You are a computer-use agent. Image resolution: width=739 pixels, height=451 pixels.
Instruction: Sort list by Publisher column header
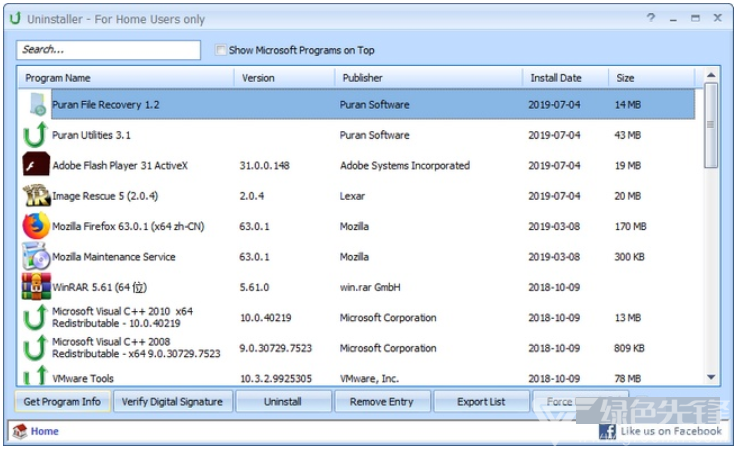[x=428, y=78]
